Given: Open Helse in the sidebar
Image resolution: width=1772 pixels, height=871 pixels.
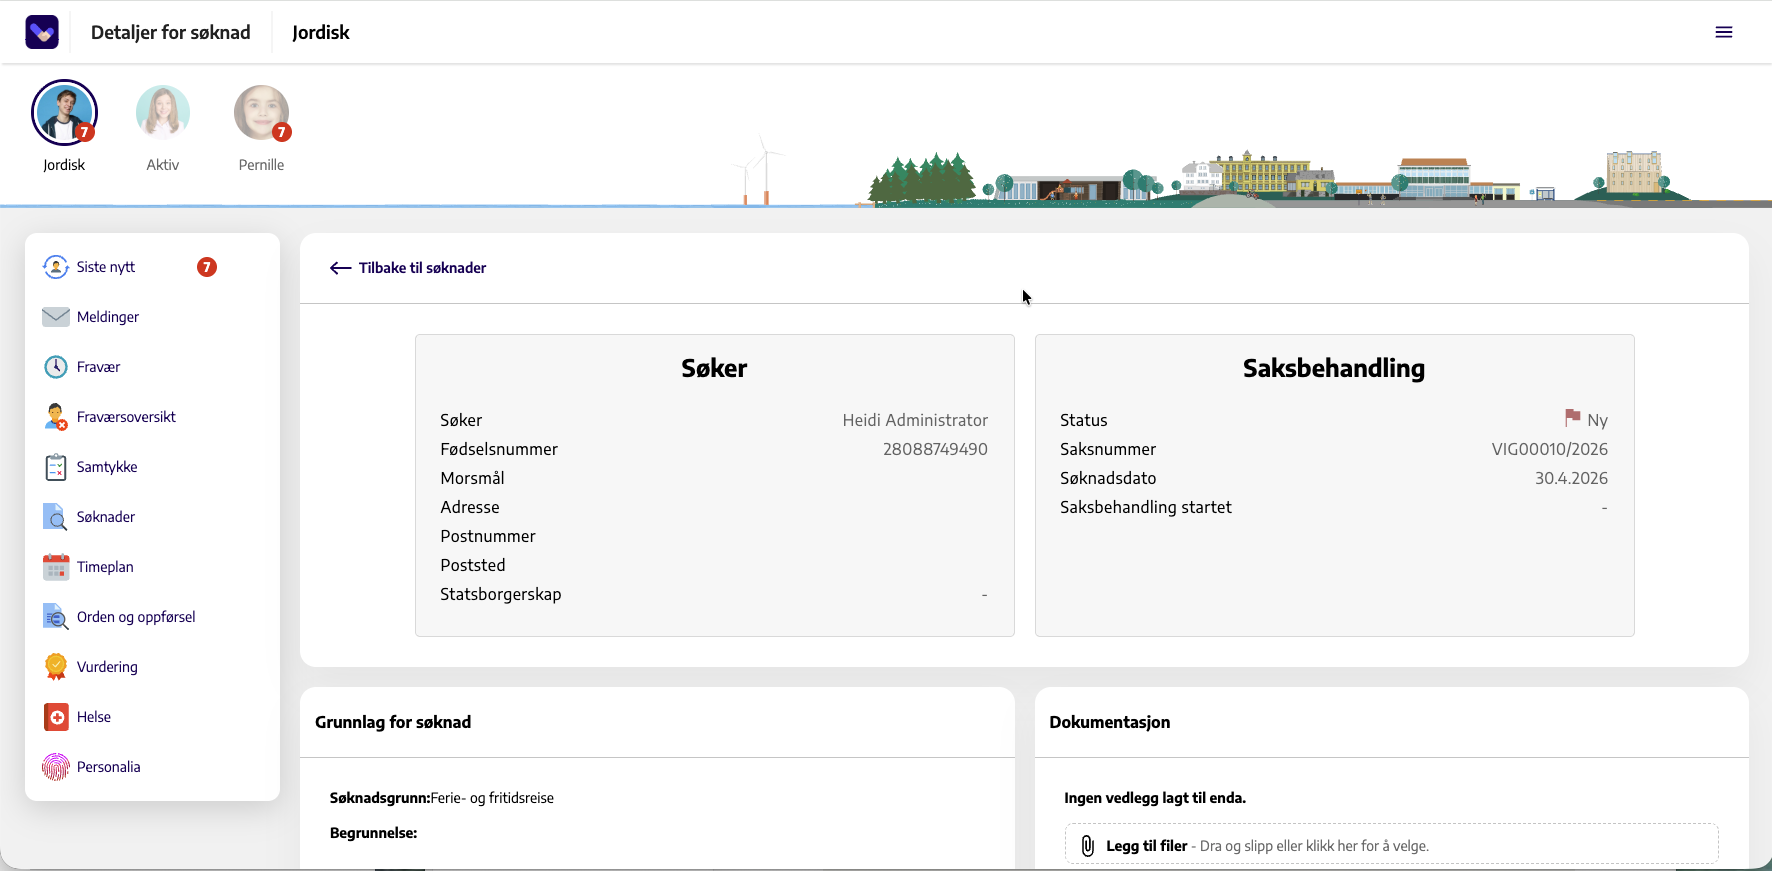Looking at the screenshot, I should coord(94,717).
